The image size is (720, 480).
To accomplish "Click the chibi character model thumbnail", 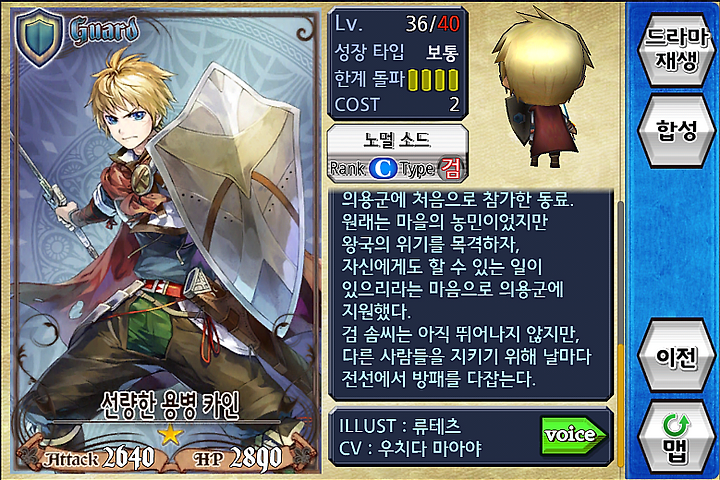I will click(x=543, y=87).
